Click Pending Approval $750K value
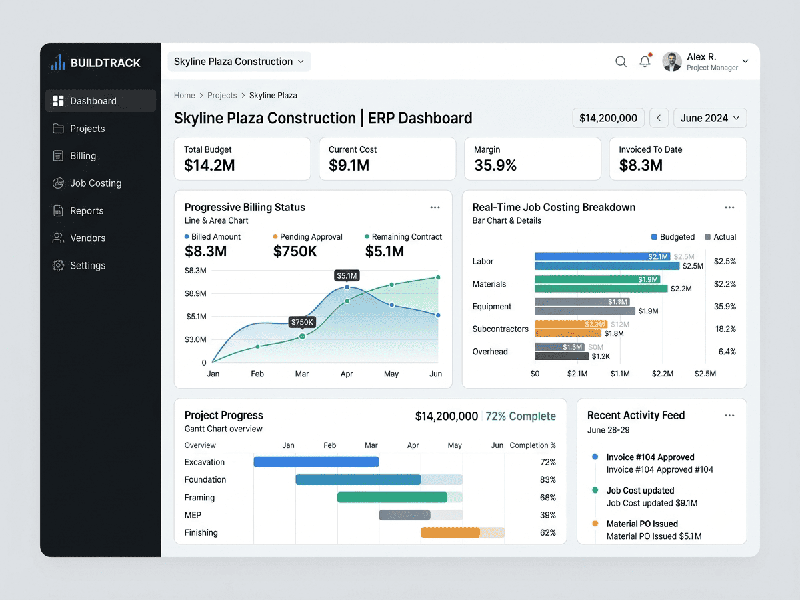 (295, 252)
